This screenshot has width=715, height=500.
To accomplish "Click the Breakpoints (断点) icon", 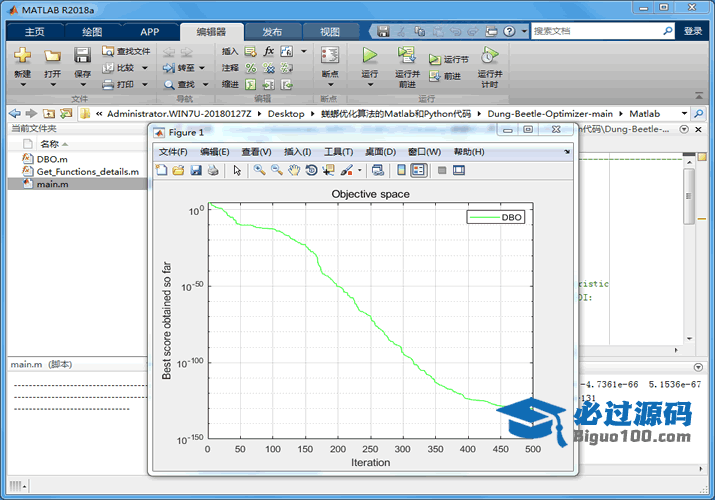I will (330, 55).
